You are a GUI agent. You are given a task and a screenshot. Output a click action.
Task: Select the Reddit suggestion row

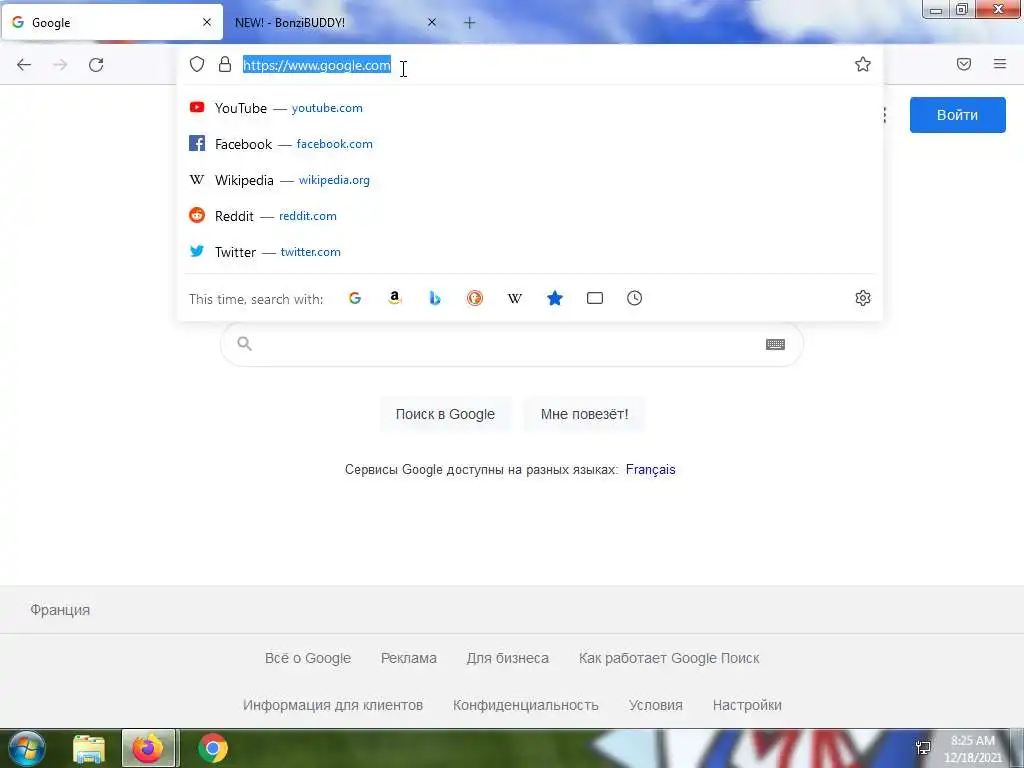click(x=530, y=216)
